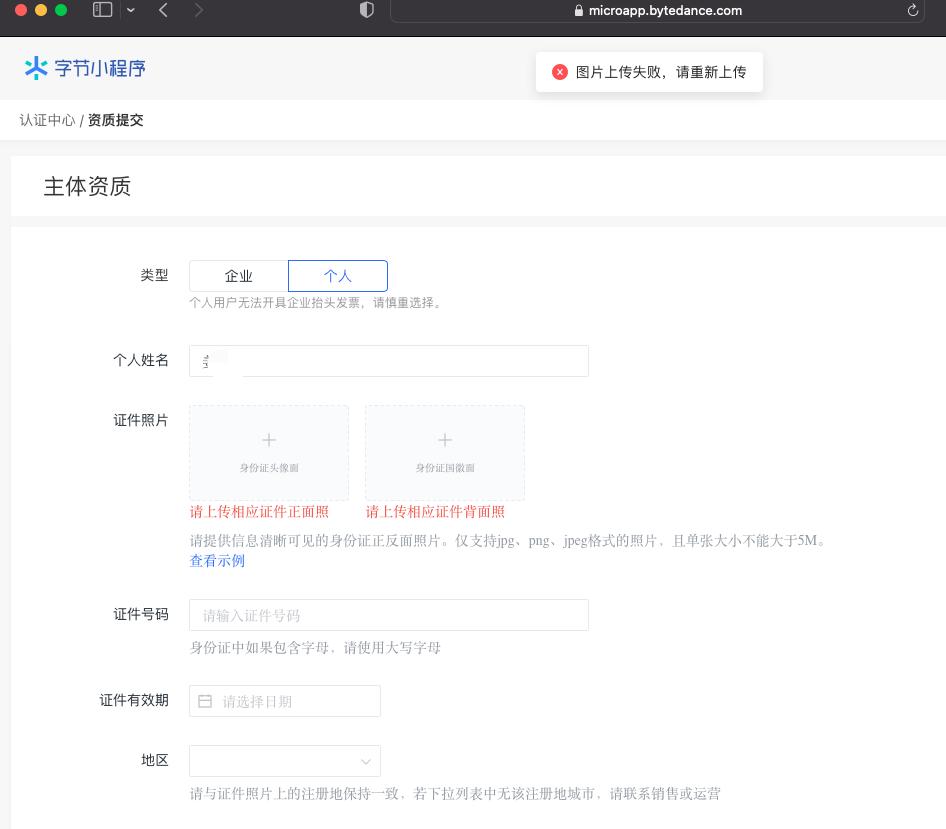Focus the 个人姓名 text field

(x=389, y=361)
